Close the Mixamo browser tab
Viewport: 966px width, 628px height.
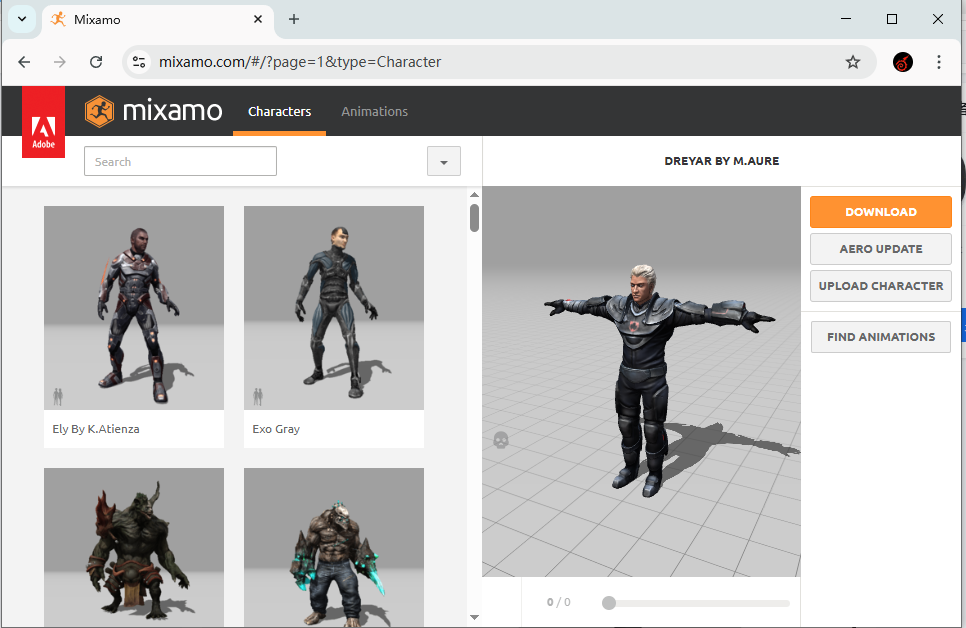pyautogui.click(x=258, y=19)
